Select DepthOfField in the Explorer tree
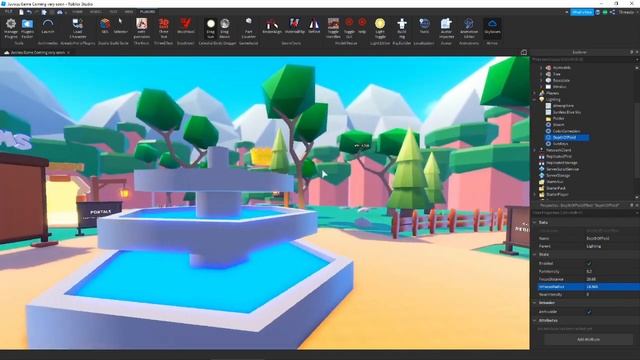The width and height of the screenshot is (640, 360). 567,138
